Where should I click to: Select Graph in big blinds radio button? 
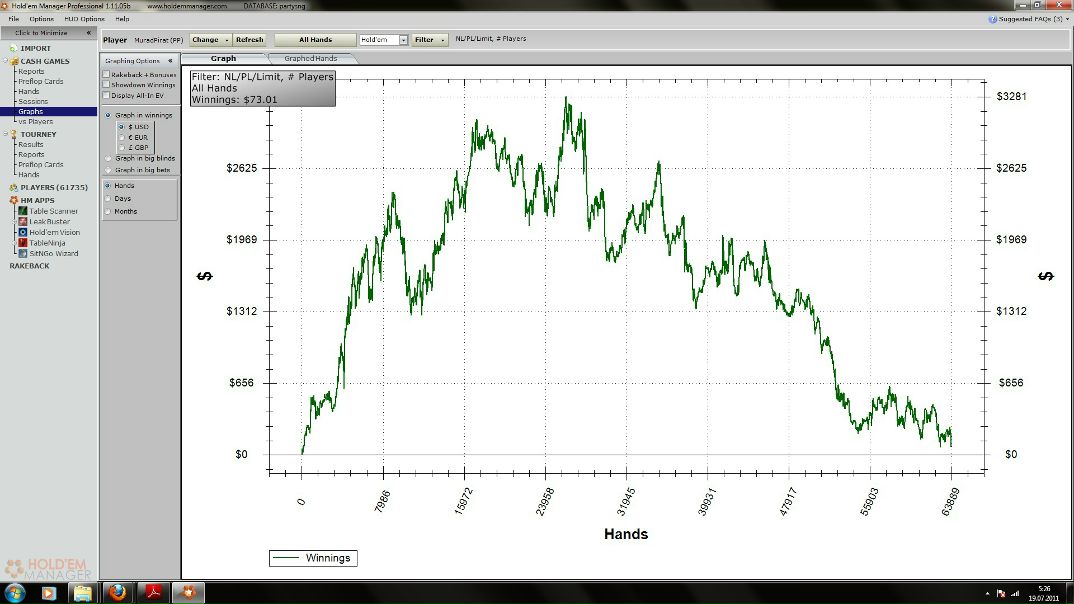point(108,158)
